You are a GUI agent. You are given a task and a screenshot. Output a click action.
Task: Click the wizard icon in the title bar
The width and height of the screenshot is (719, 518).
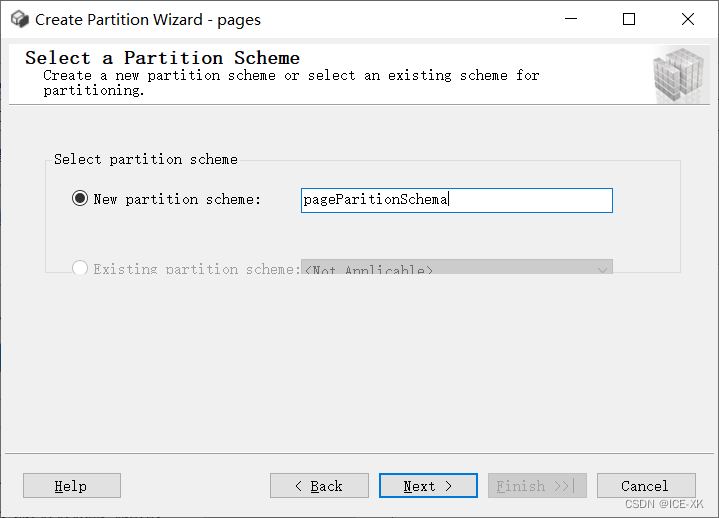click(19, 19)
